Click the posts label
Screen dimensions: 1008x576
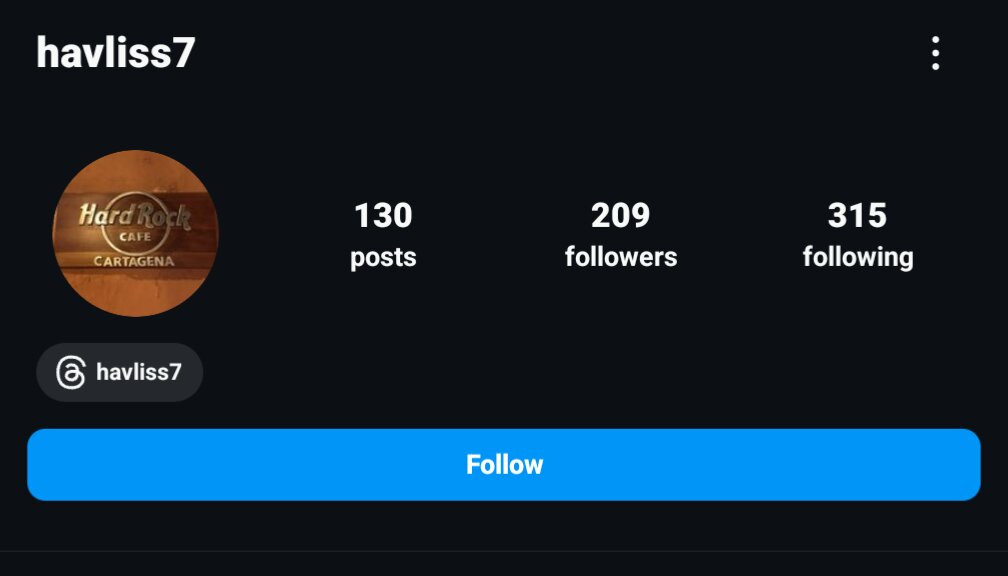point(383,258)
